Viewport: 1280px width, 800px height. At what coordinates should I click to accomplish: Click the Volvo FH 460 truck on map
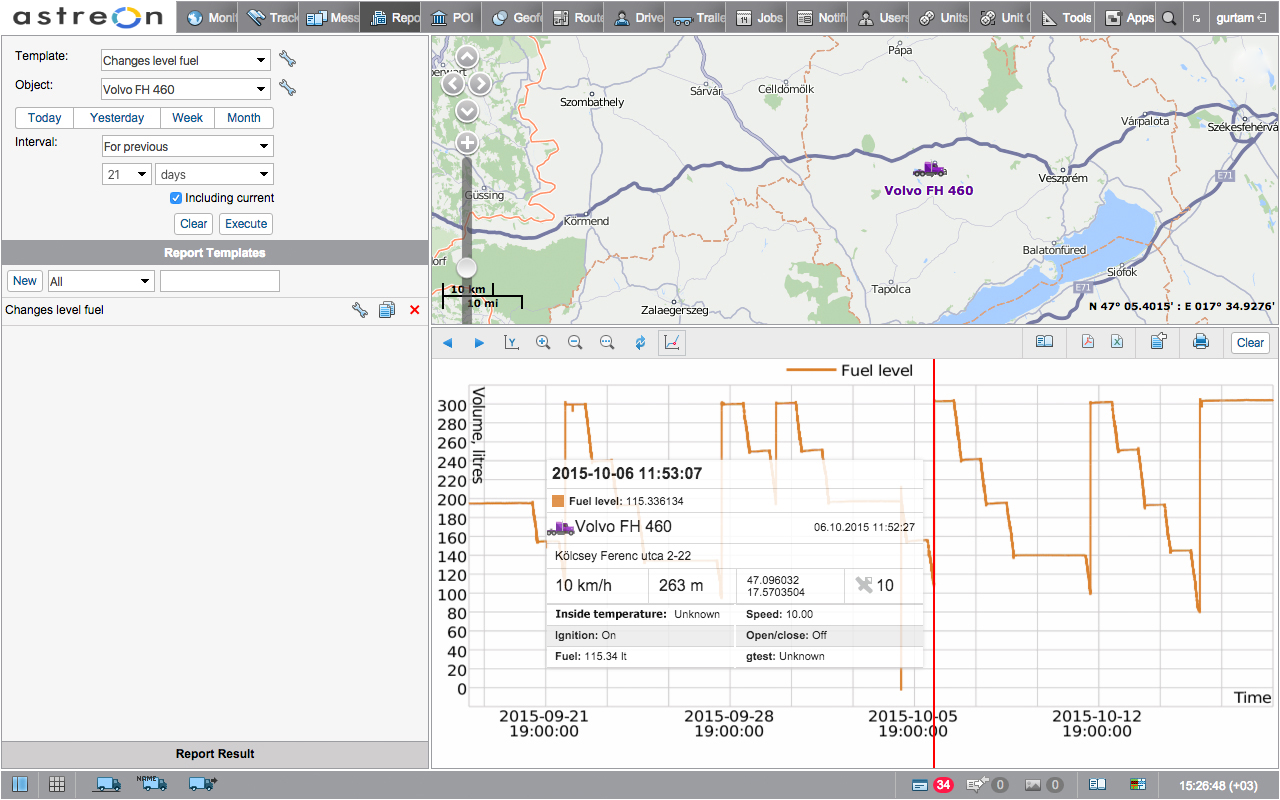coord(930,170)
